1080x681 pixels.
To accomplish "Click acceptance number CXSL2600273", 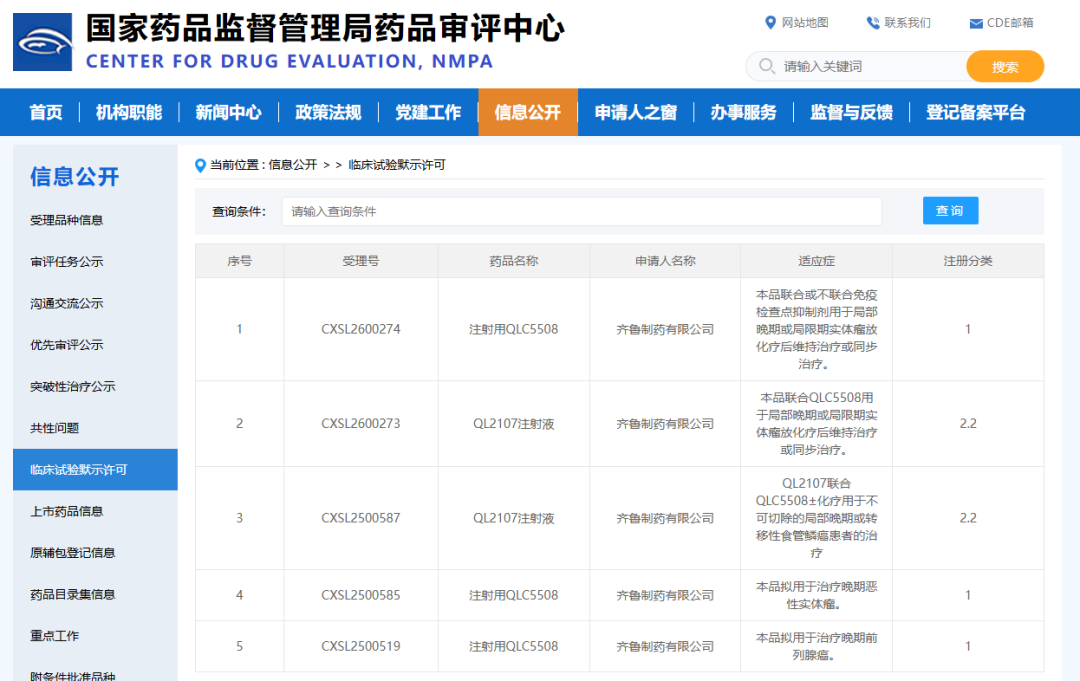I will click(x=361, y=423).
